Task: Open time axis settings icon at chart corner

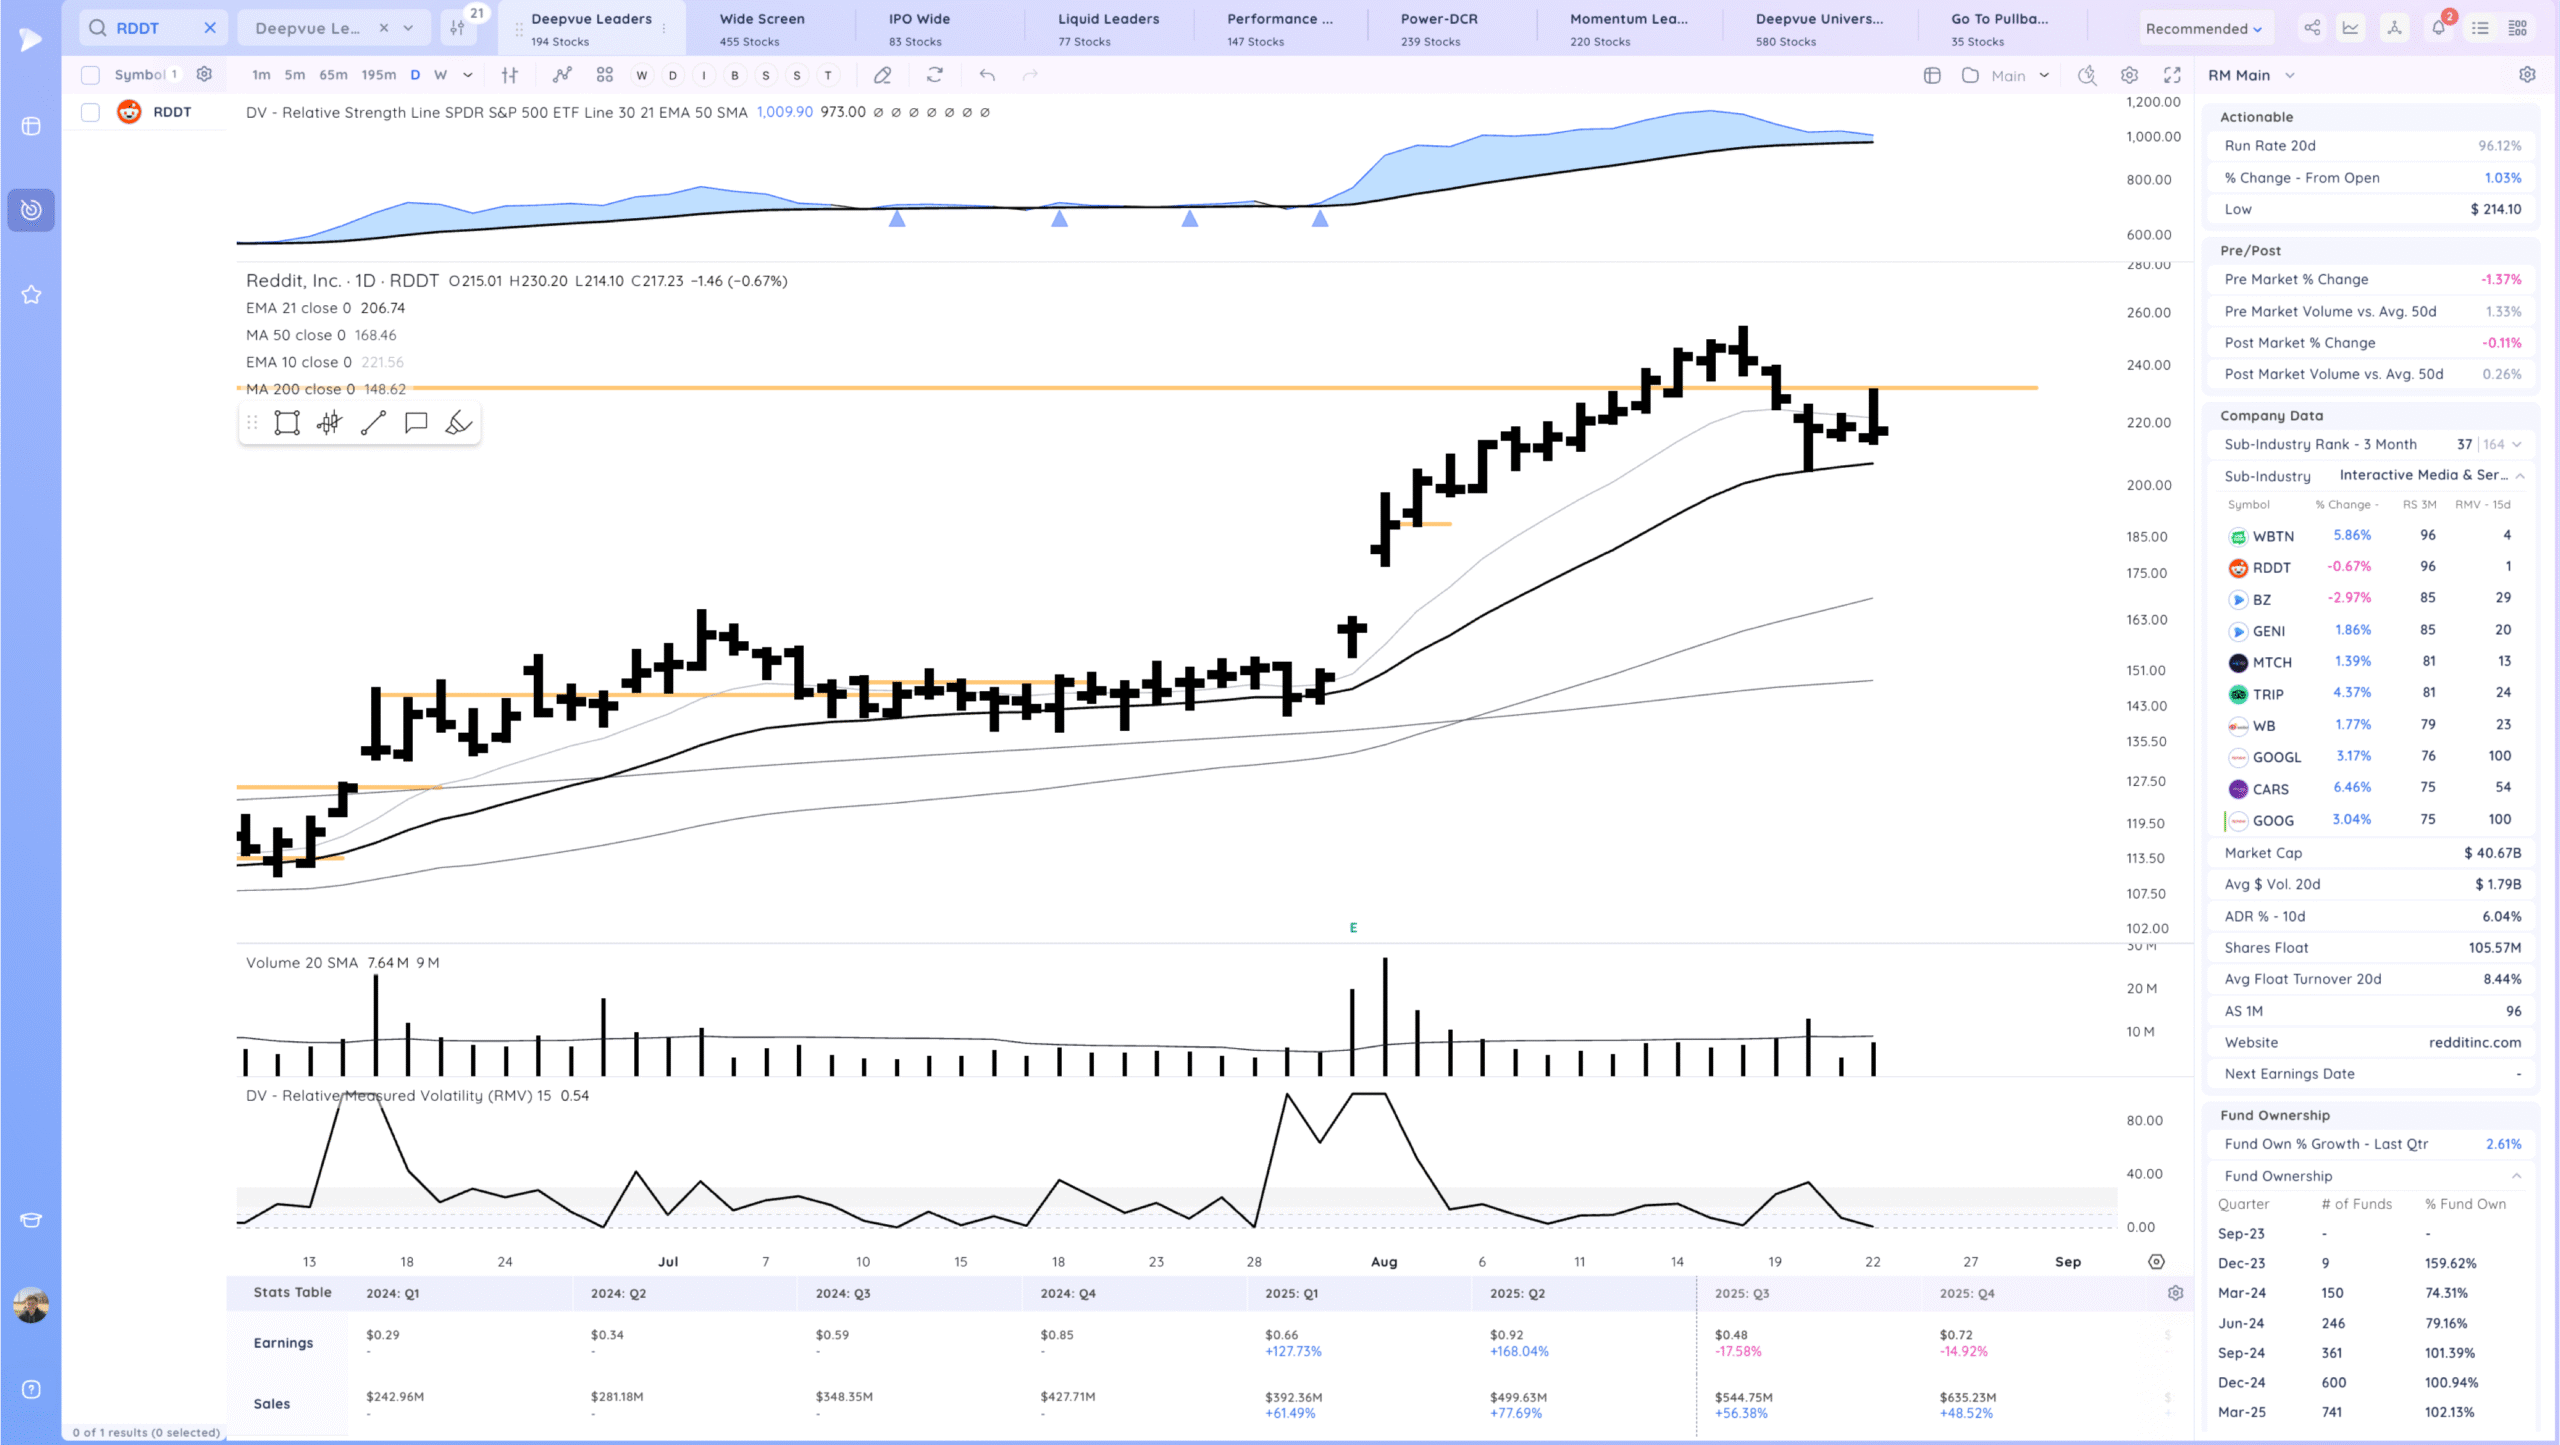Action: tap(2156, 1262)
